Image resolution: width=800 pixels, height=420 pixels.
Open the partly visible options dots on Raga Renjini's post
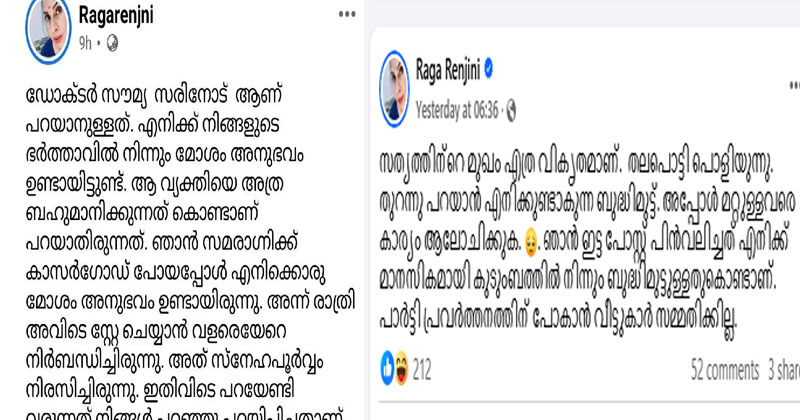(x=795, y=85)
